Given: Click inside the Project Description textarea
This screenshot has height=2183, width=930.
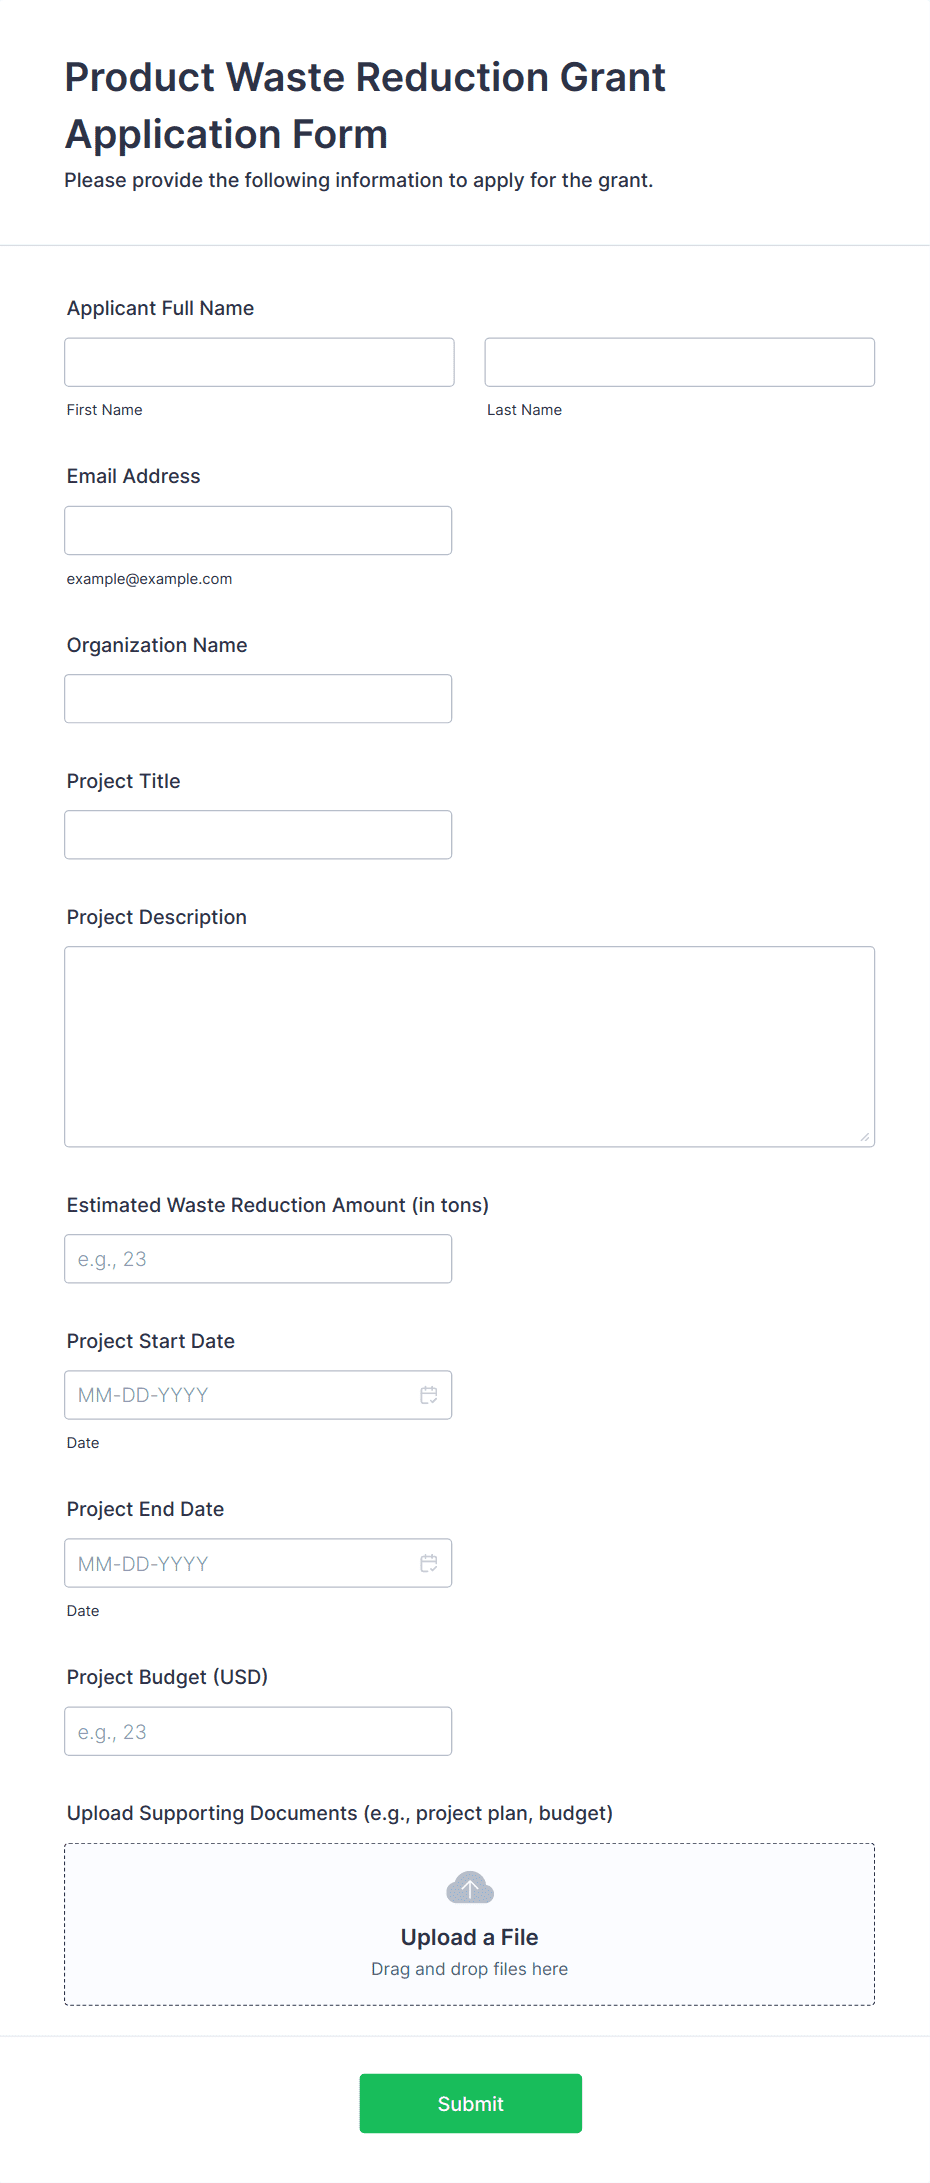Looking at the screenshot, I should tap(469, 1046).
